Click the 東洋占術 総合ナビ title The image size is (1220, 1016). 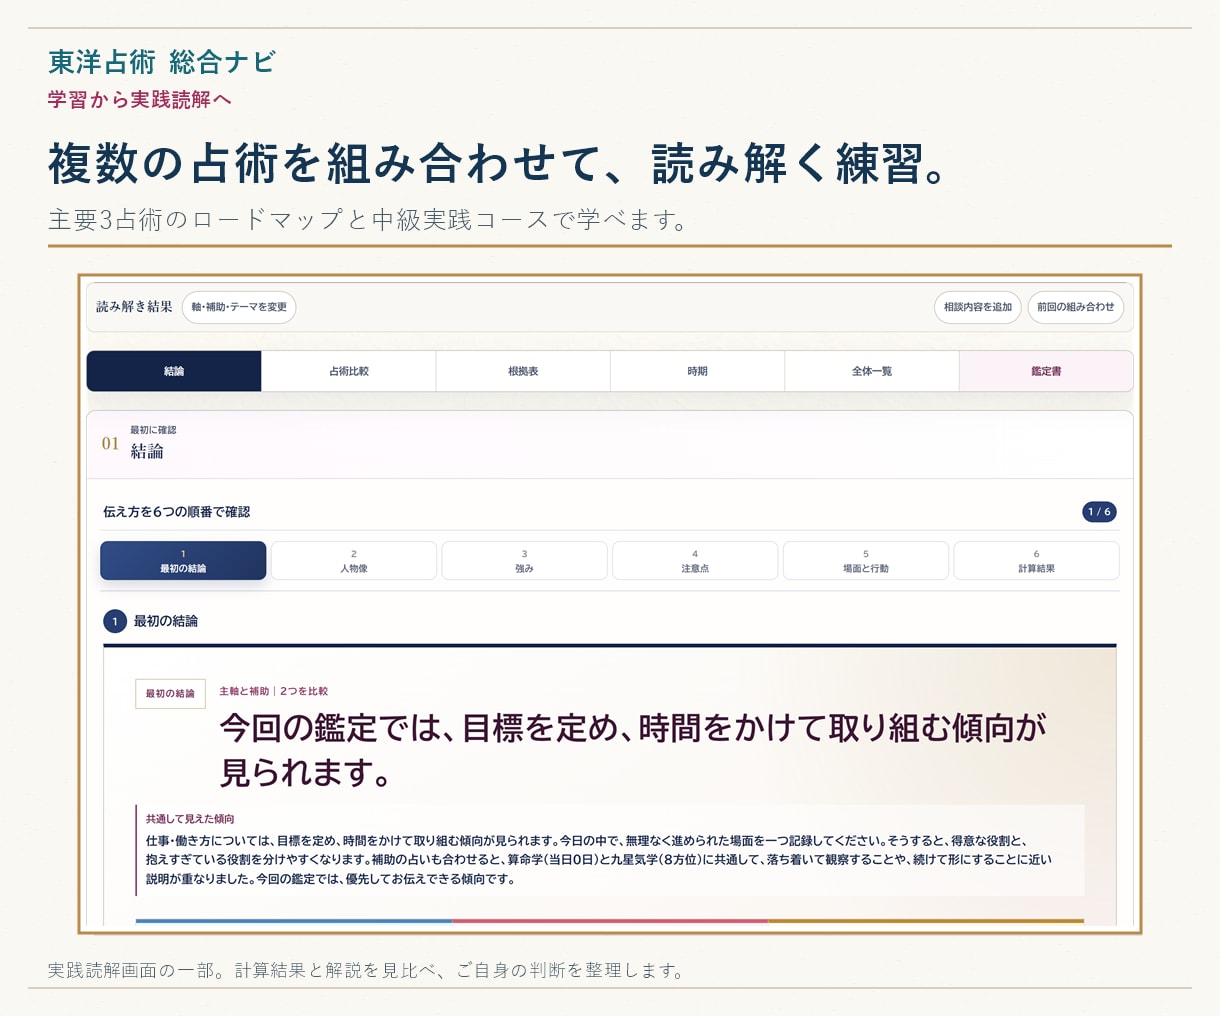[162, 62]
